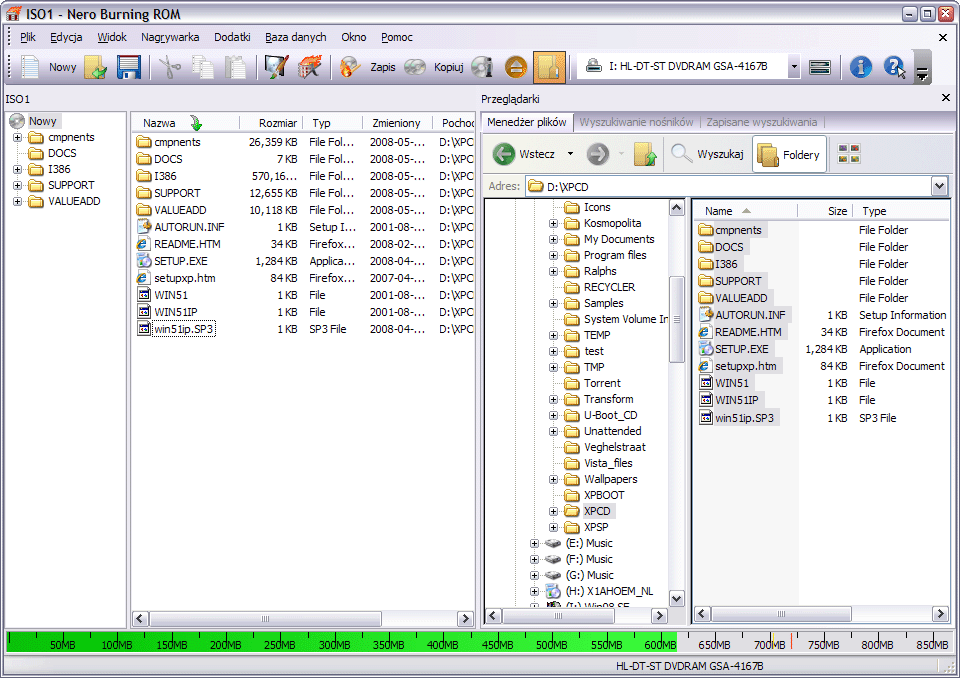Start burning with the Zapis disc icon

tap(350, 67)
